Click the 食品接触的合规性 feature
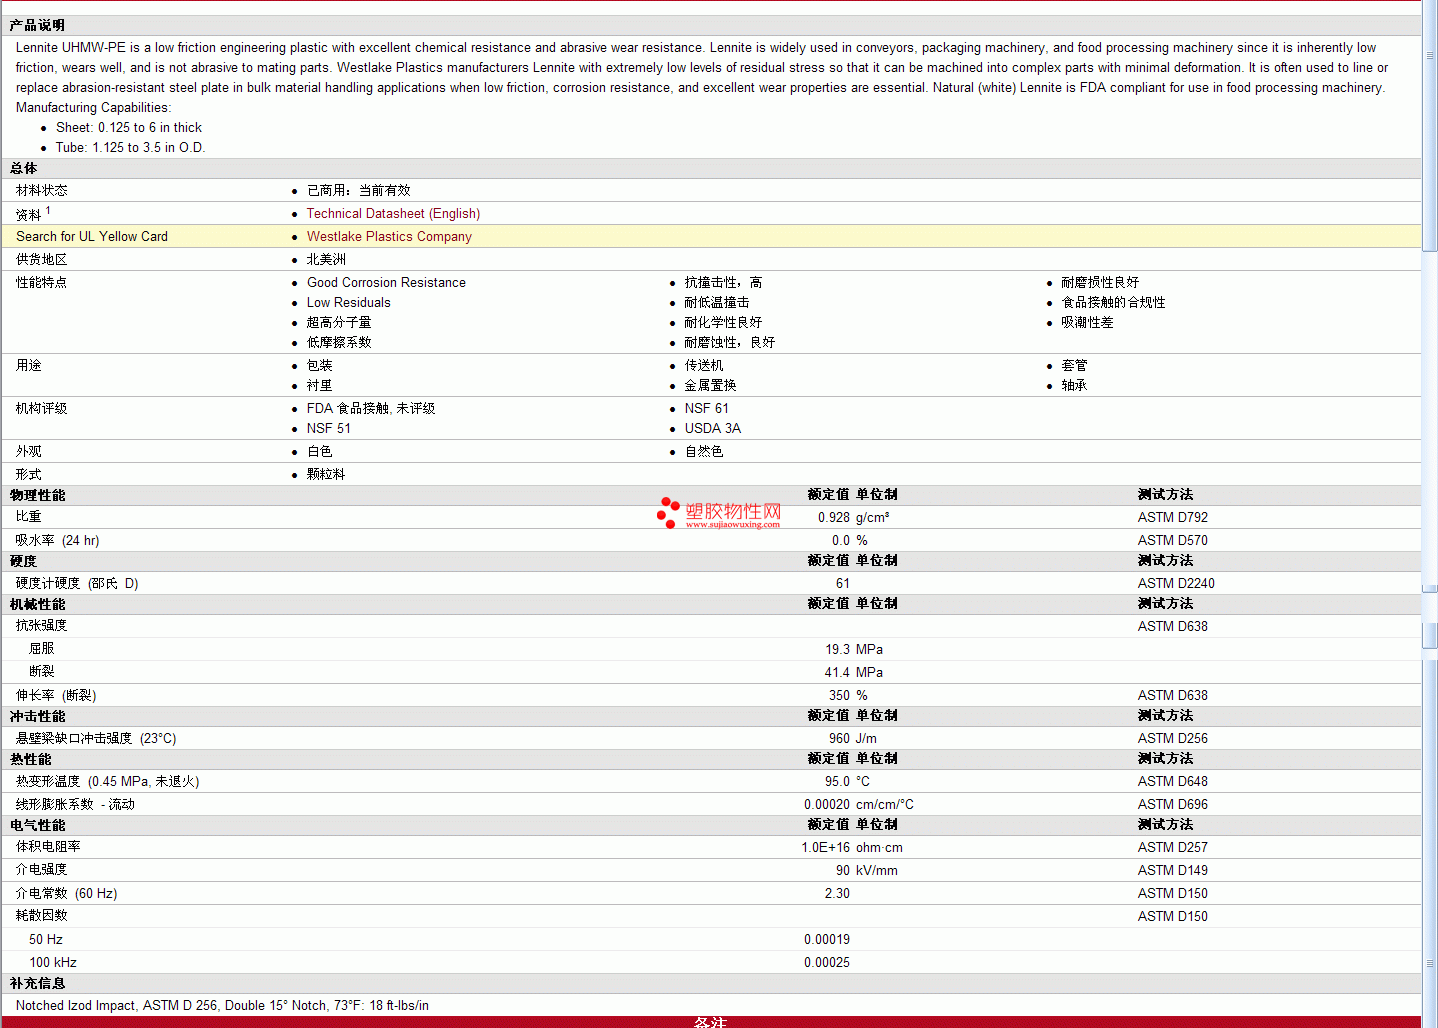 [x=1113, y=302]
